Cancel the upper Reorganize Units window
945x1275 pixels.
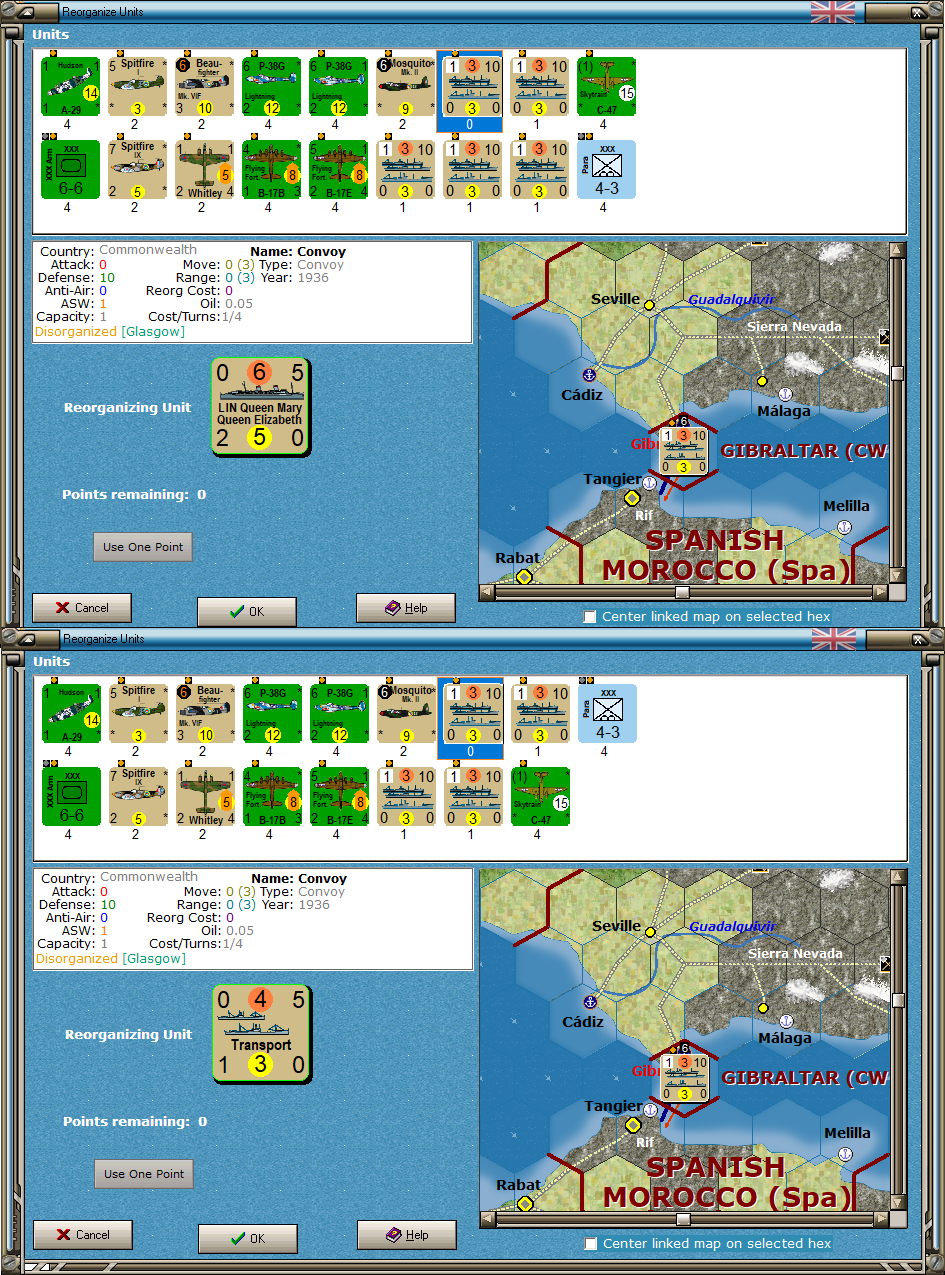[x=82, y=607]
